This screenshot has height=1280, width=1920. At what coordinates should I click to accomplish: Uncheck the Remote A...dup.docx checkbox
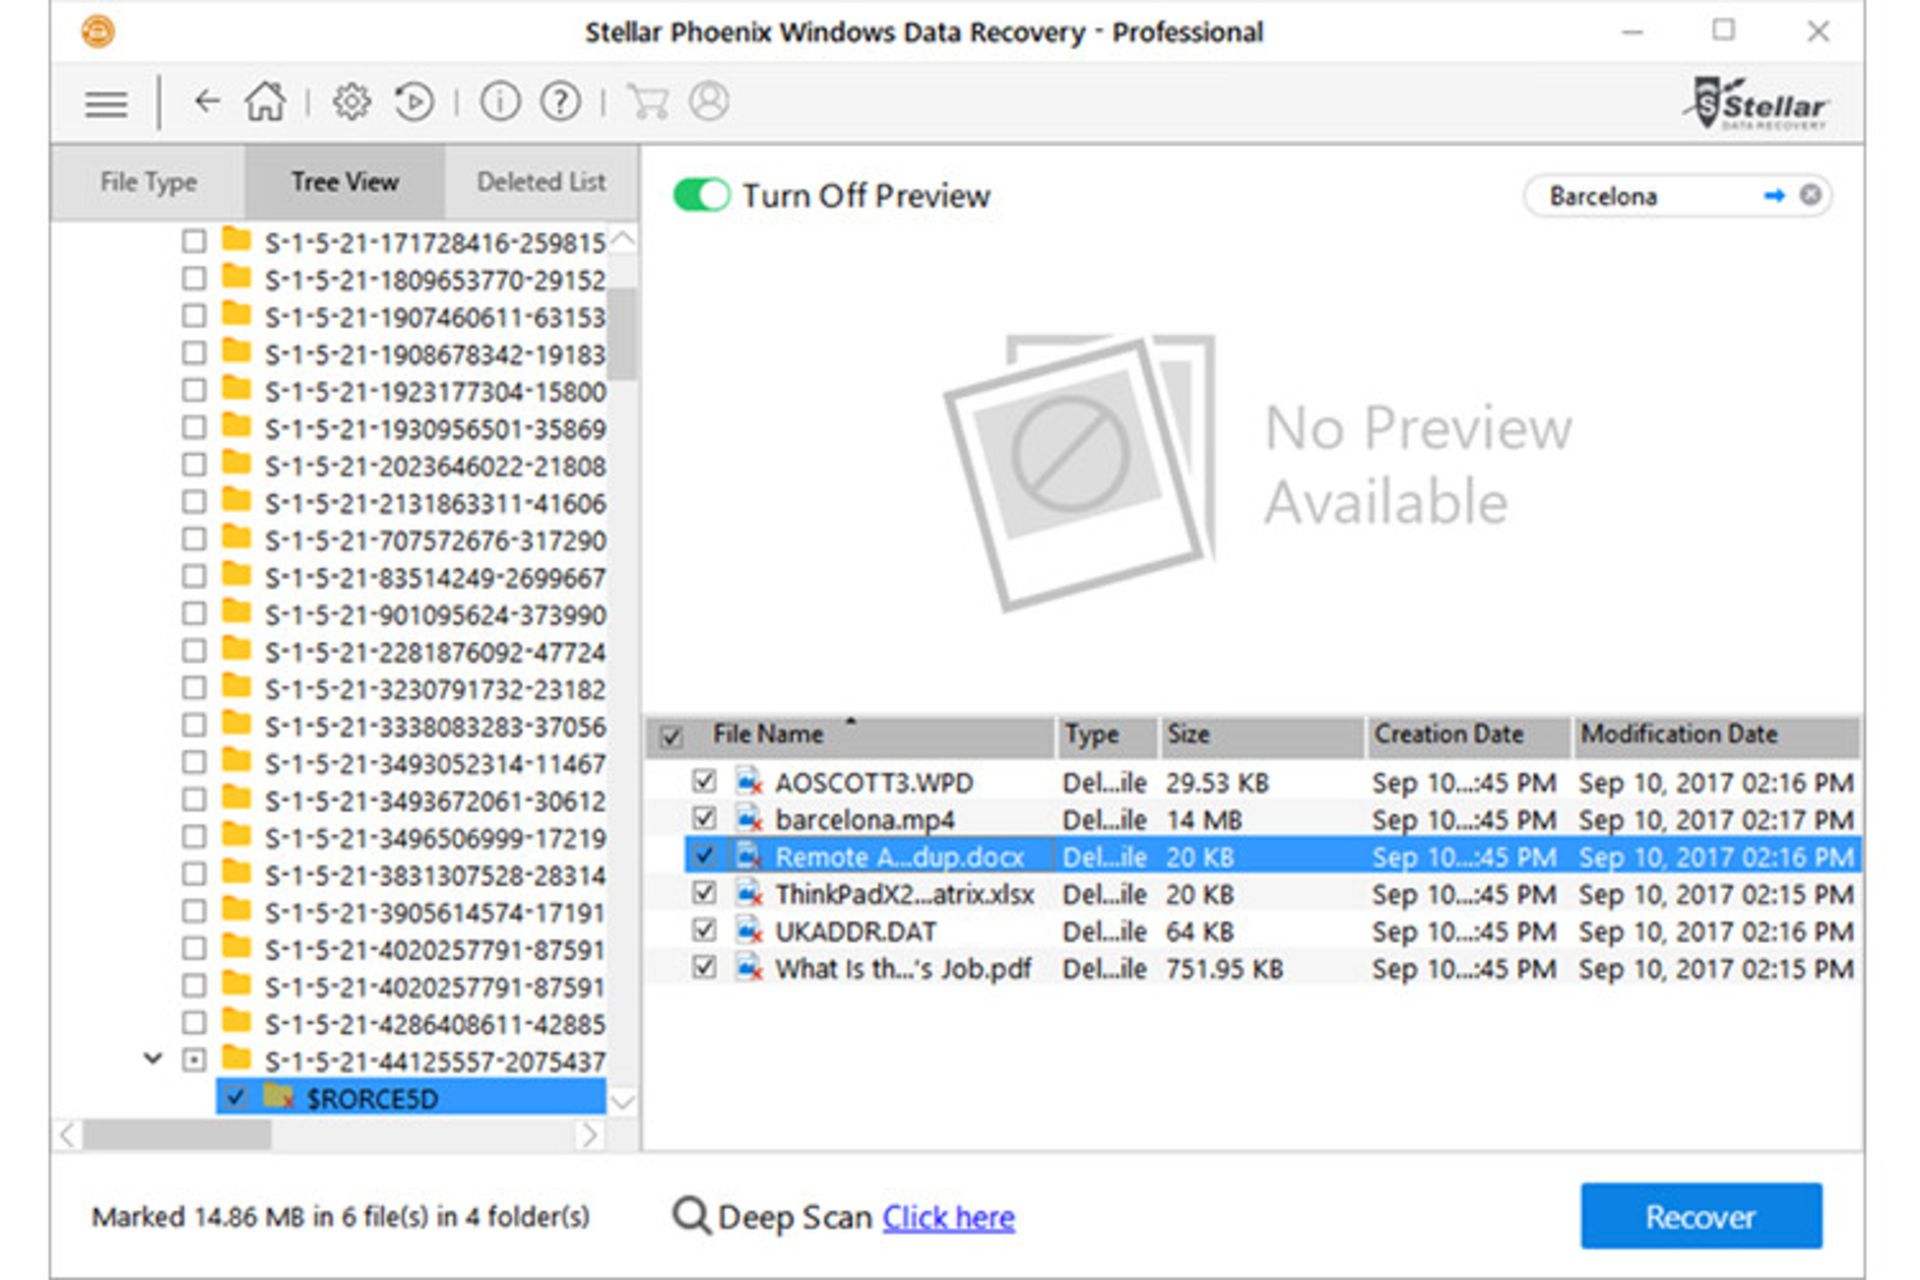[x=704, y=855]
